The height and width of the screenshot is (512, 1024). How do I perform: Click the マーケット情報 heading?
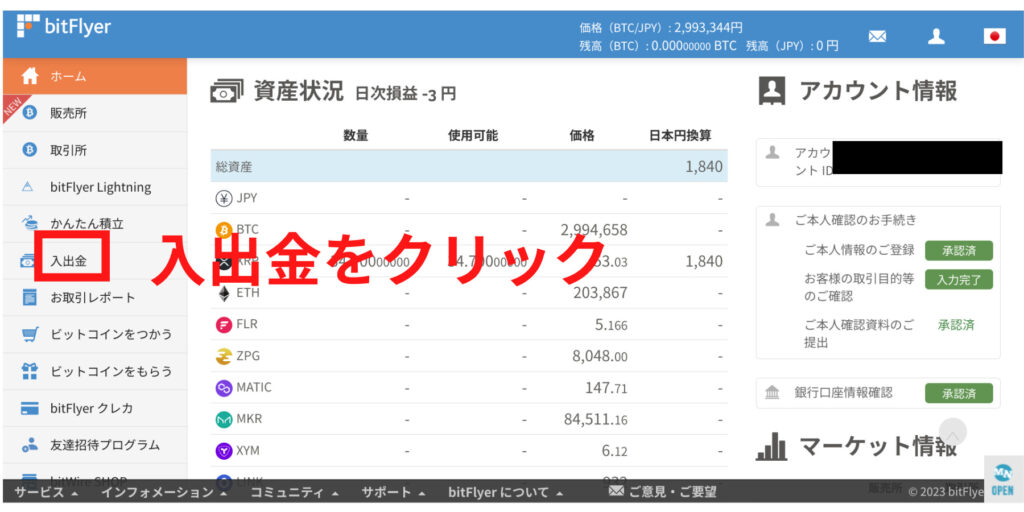(878, 447)
